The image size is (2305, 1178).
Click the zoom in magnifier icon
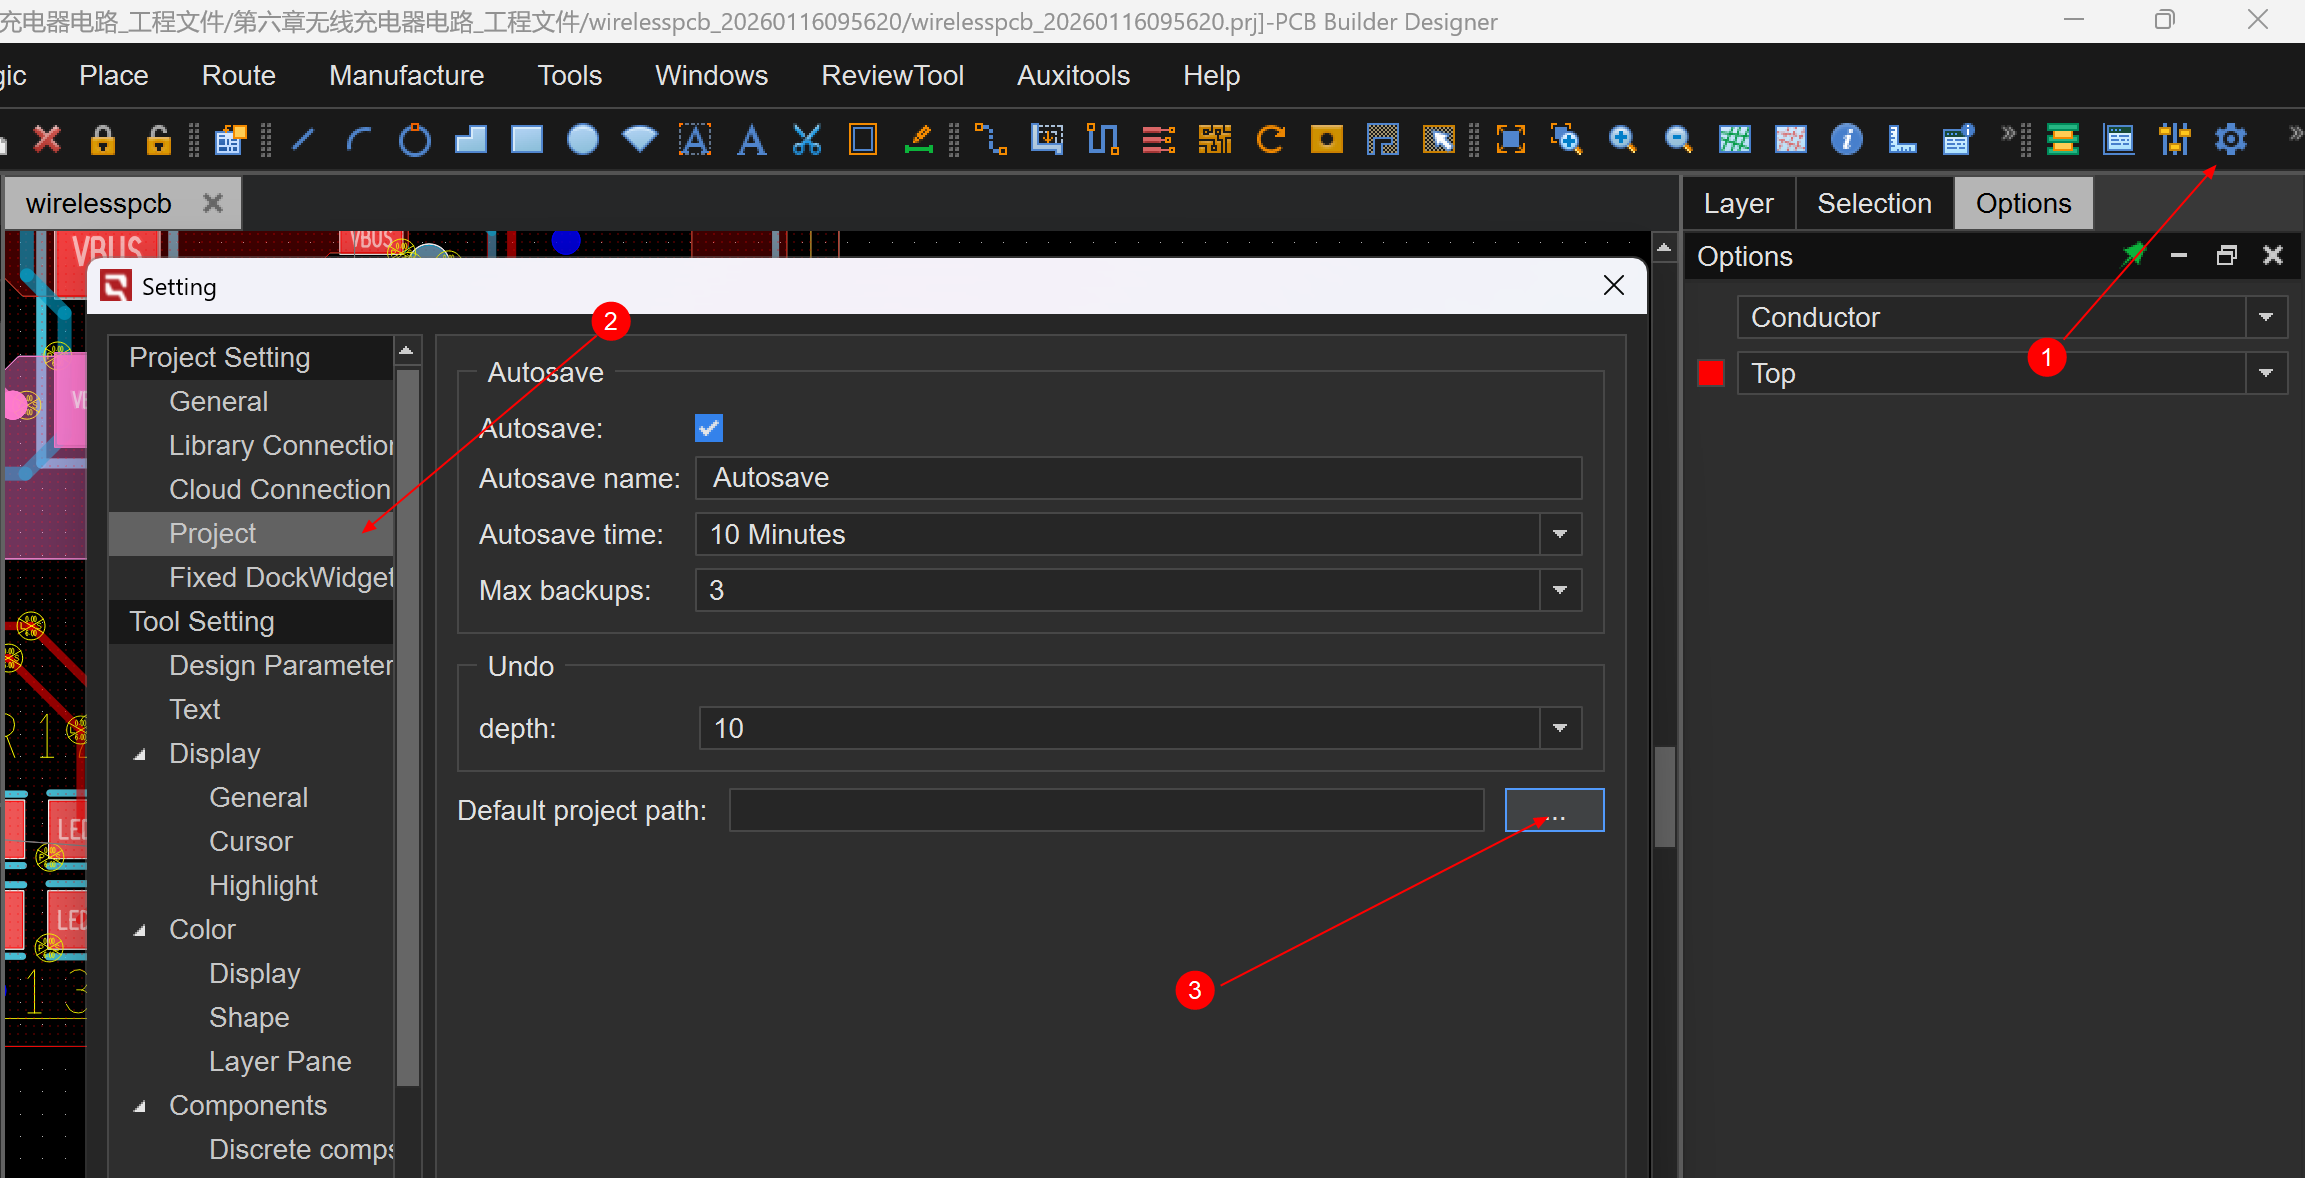click(x=1622, y=139)
